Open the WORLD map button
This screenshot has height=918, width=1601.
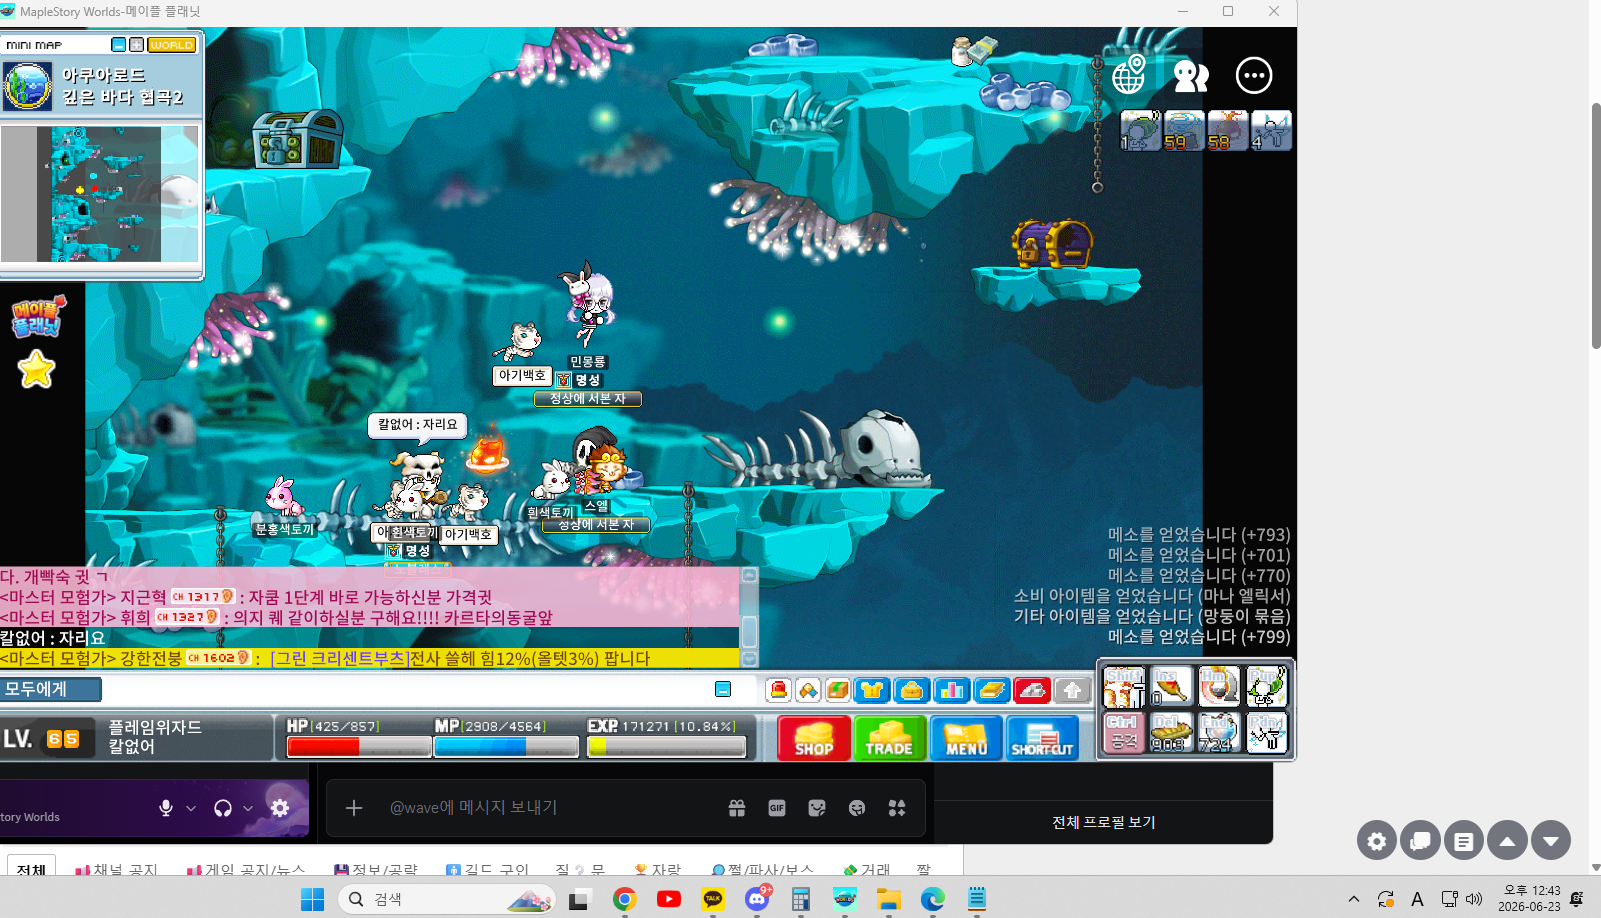[172, 45]
